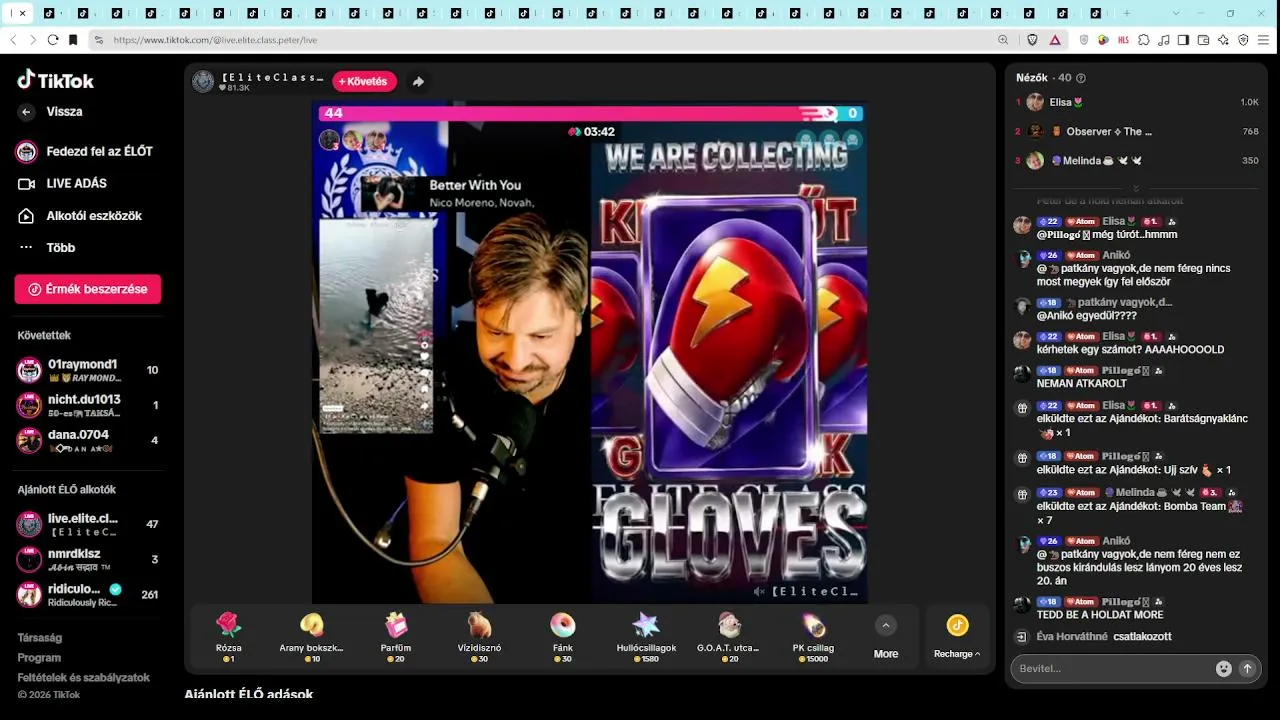Image resolution: width=1280 pixels, height=720 pixels.
Task: Click the music note media control icon
Action: [1164, 40]
